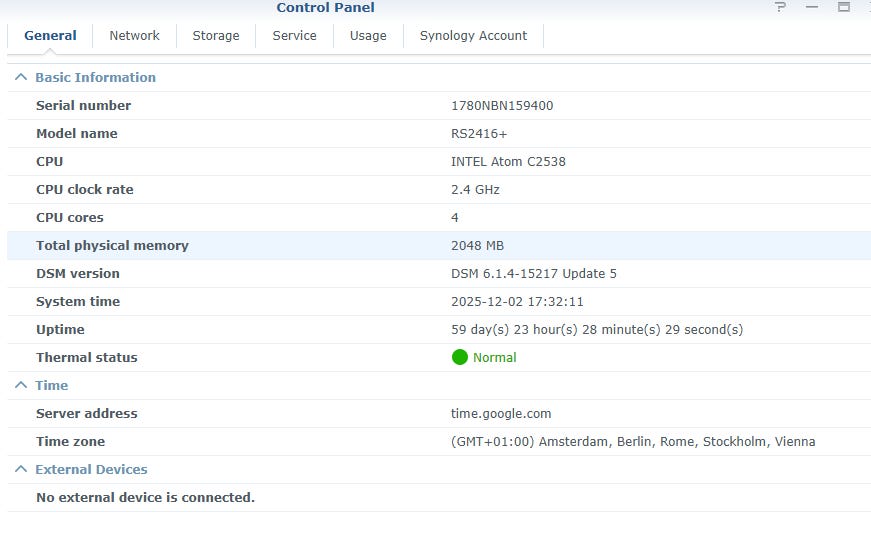Select the Time zone value row
Viewport: 871px width, 539px height.
pos(632,441)
